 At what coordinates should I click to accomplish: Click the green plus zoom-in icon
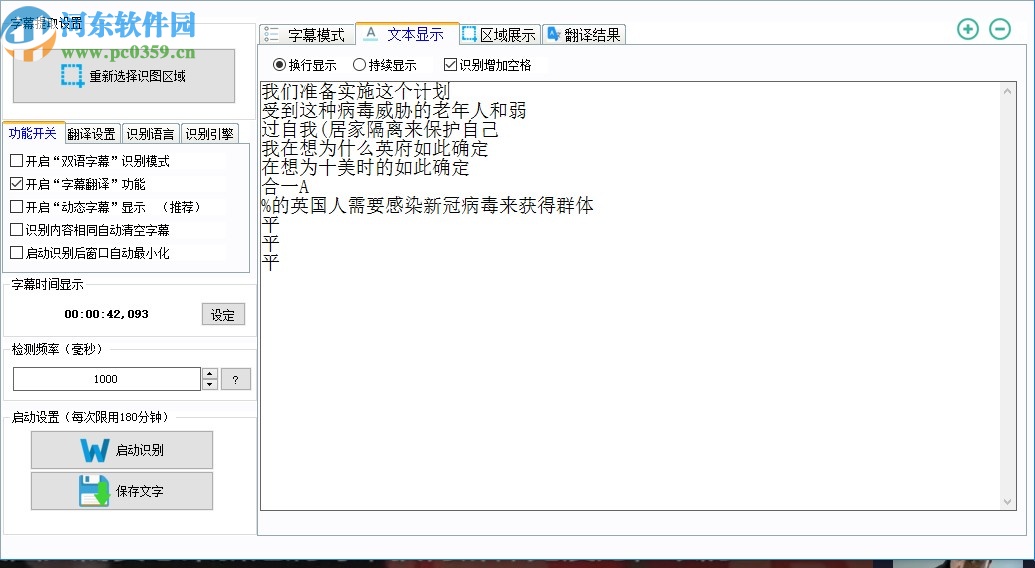pos(968,29)
